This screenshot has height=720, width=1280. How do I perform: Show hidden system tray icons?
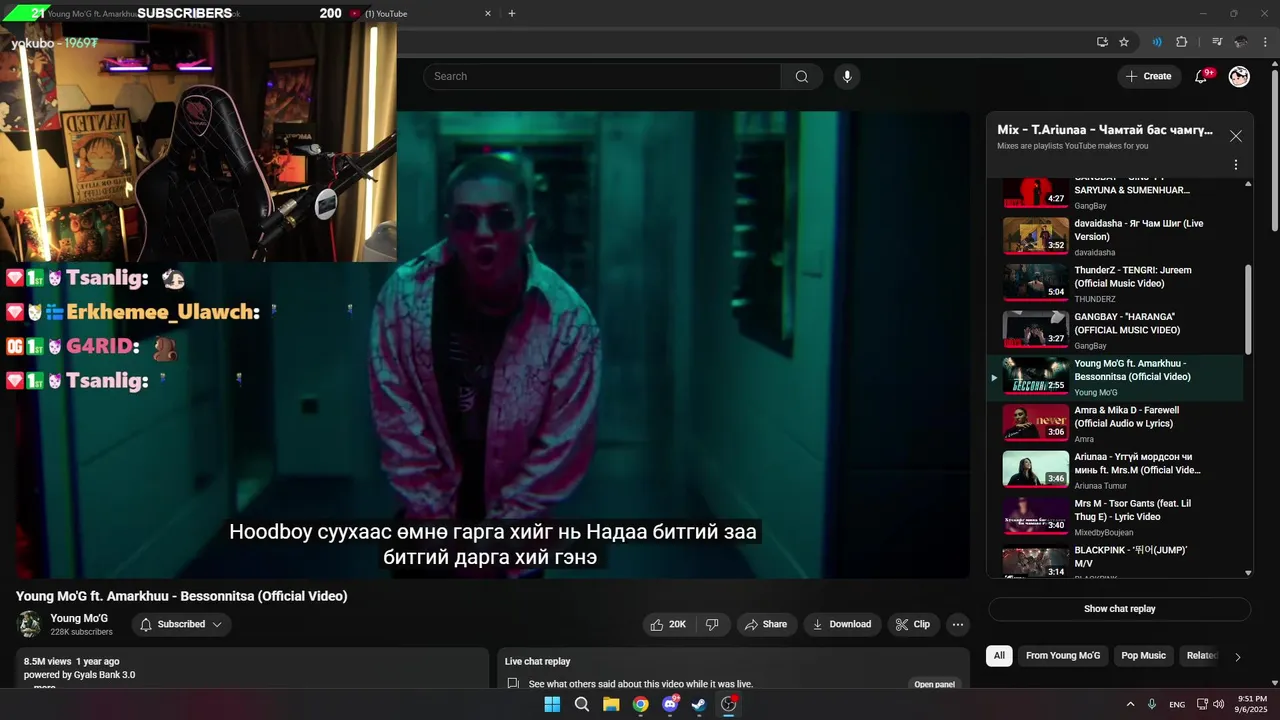1130,704
